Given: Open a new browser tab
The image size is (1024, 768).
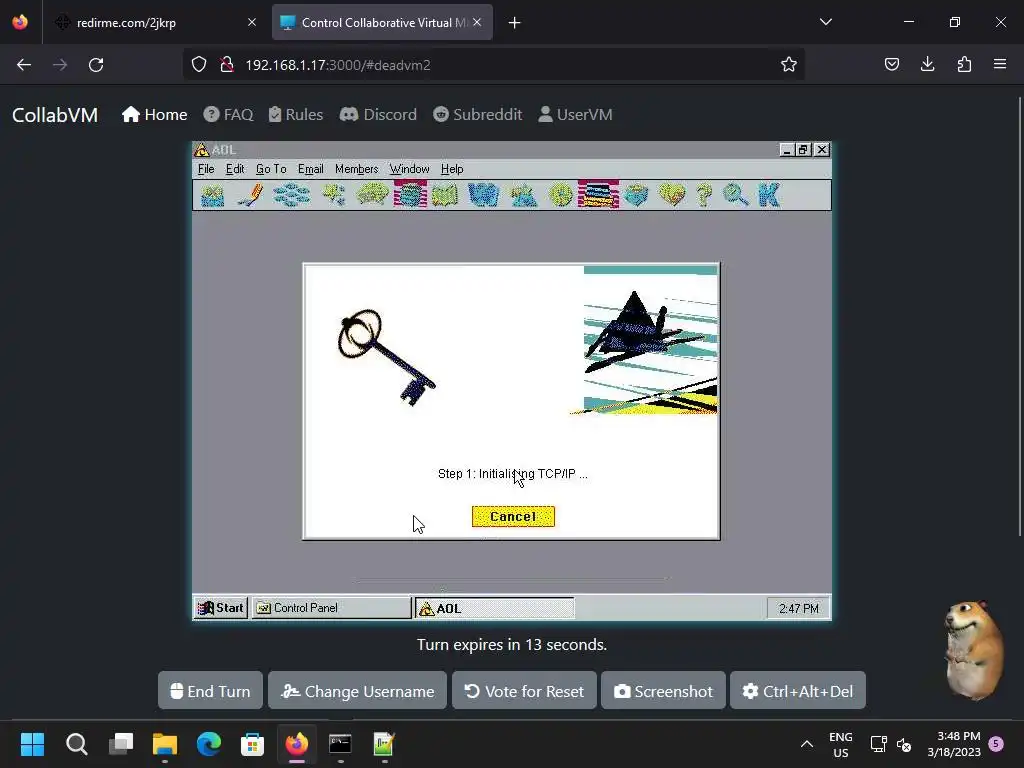Looking at the screenshot, I should tap(515, 23).
